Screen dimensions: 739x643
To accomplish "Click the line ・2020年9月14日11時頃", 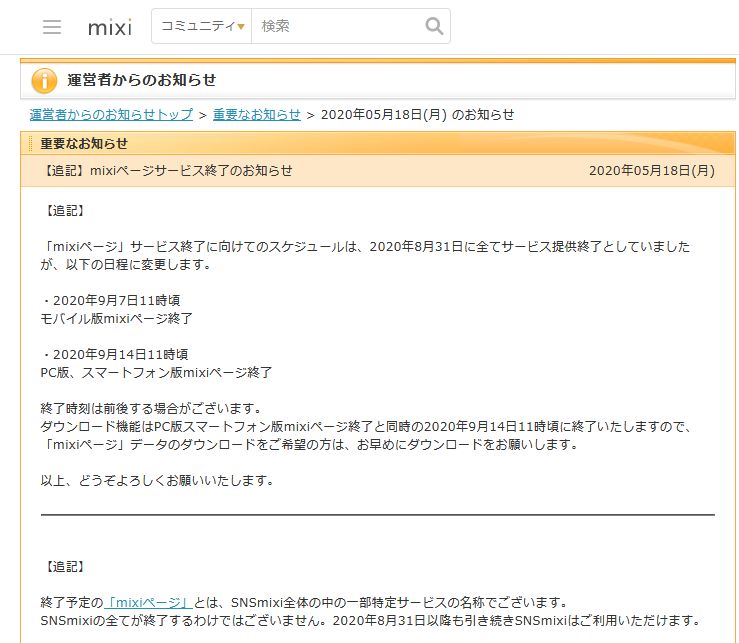I will click(x=115, y=354).
